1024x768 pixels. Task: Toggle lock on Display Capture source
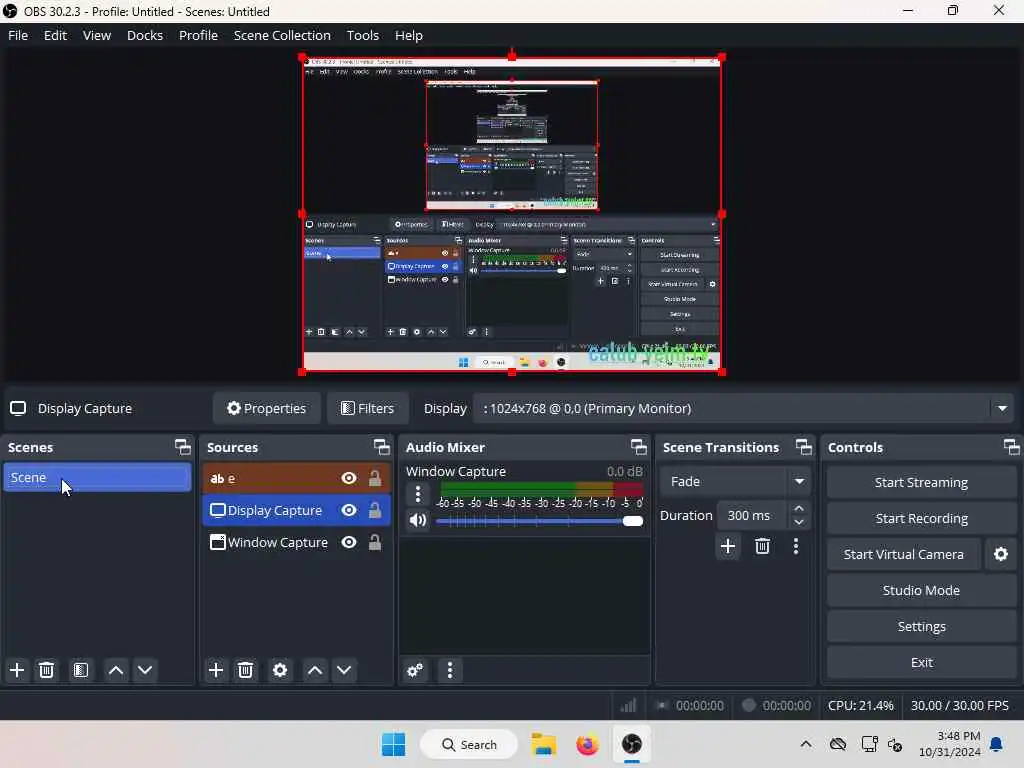click(x=375, y=510)
